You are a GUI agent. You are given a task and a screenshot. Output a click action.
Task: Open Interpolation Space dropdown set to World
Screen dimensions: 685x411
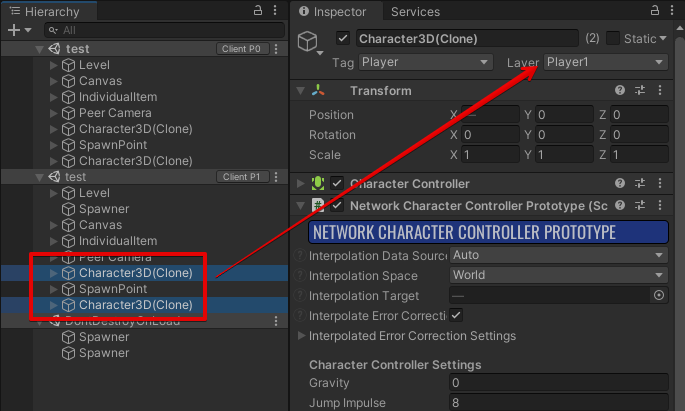[559, 275]
